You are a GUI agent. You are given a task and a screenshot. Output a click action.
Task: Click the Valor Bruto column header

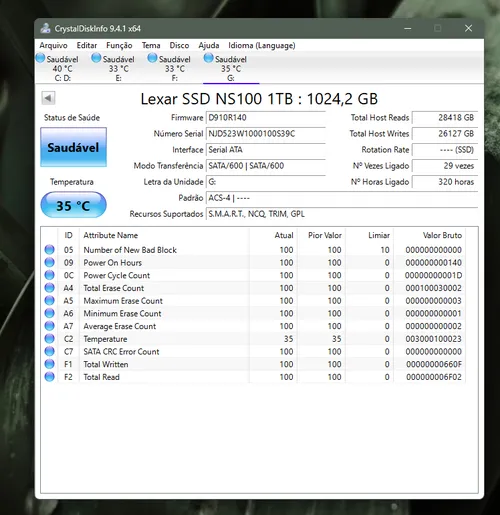[430, 235]
